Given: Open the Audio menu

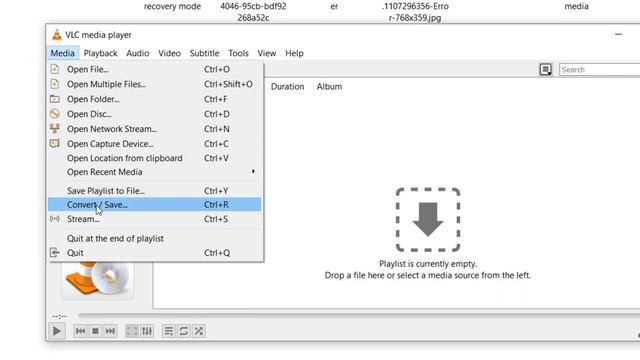Looking at the screenshot, I should click(138, 53).
